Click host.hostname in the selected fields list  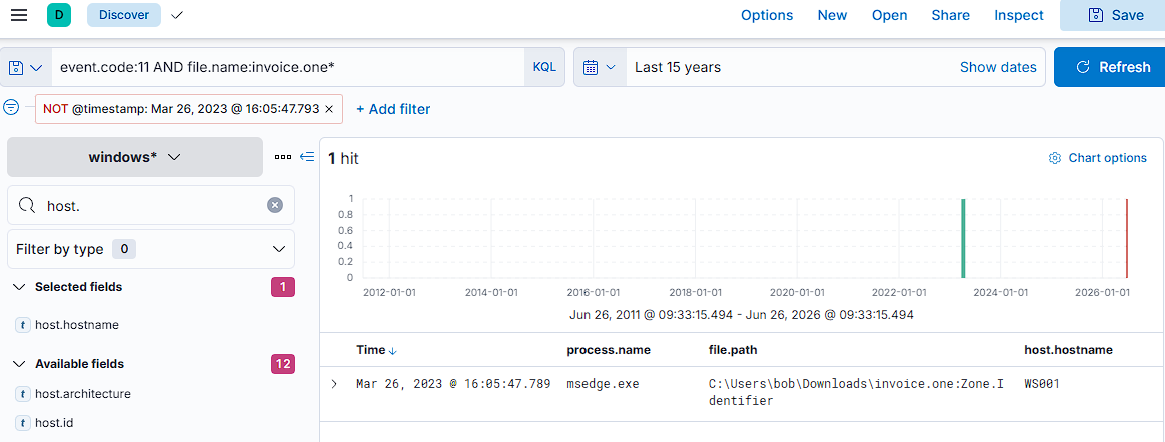[77, 325]
